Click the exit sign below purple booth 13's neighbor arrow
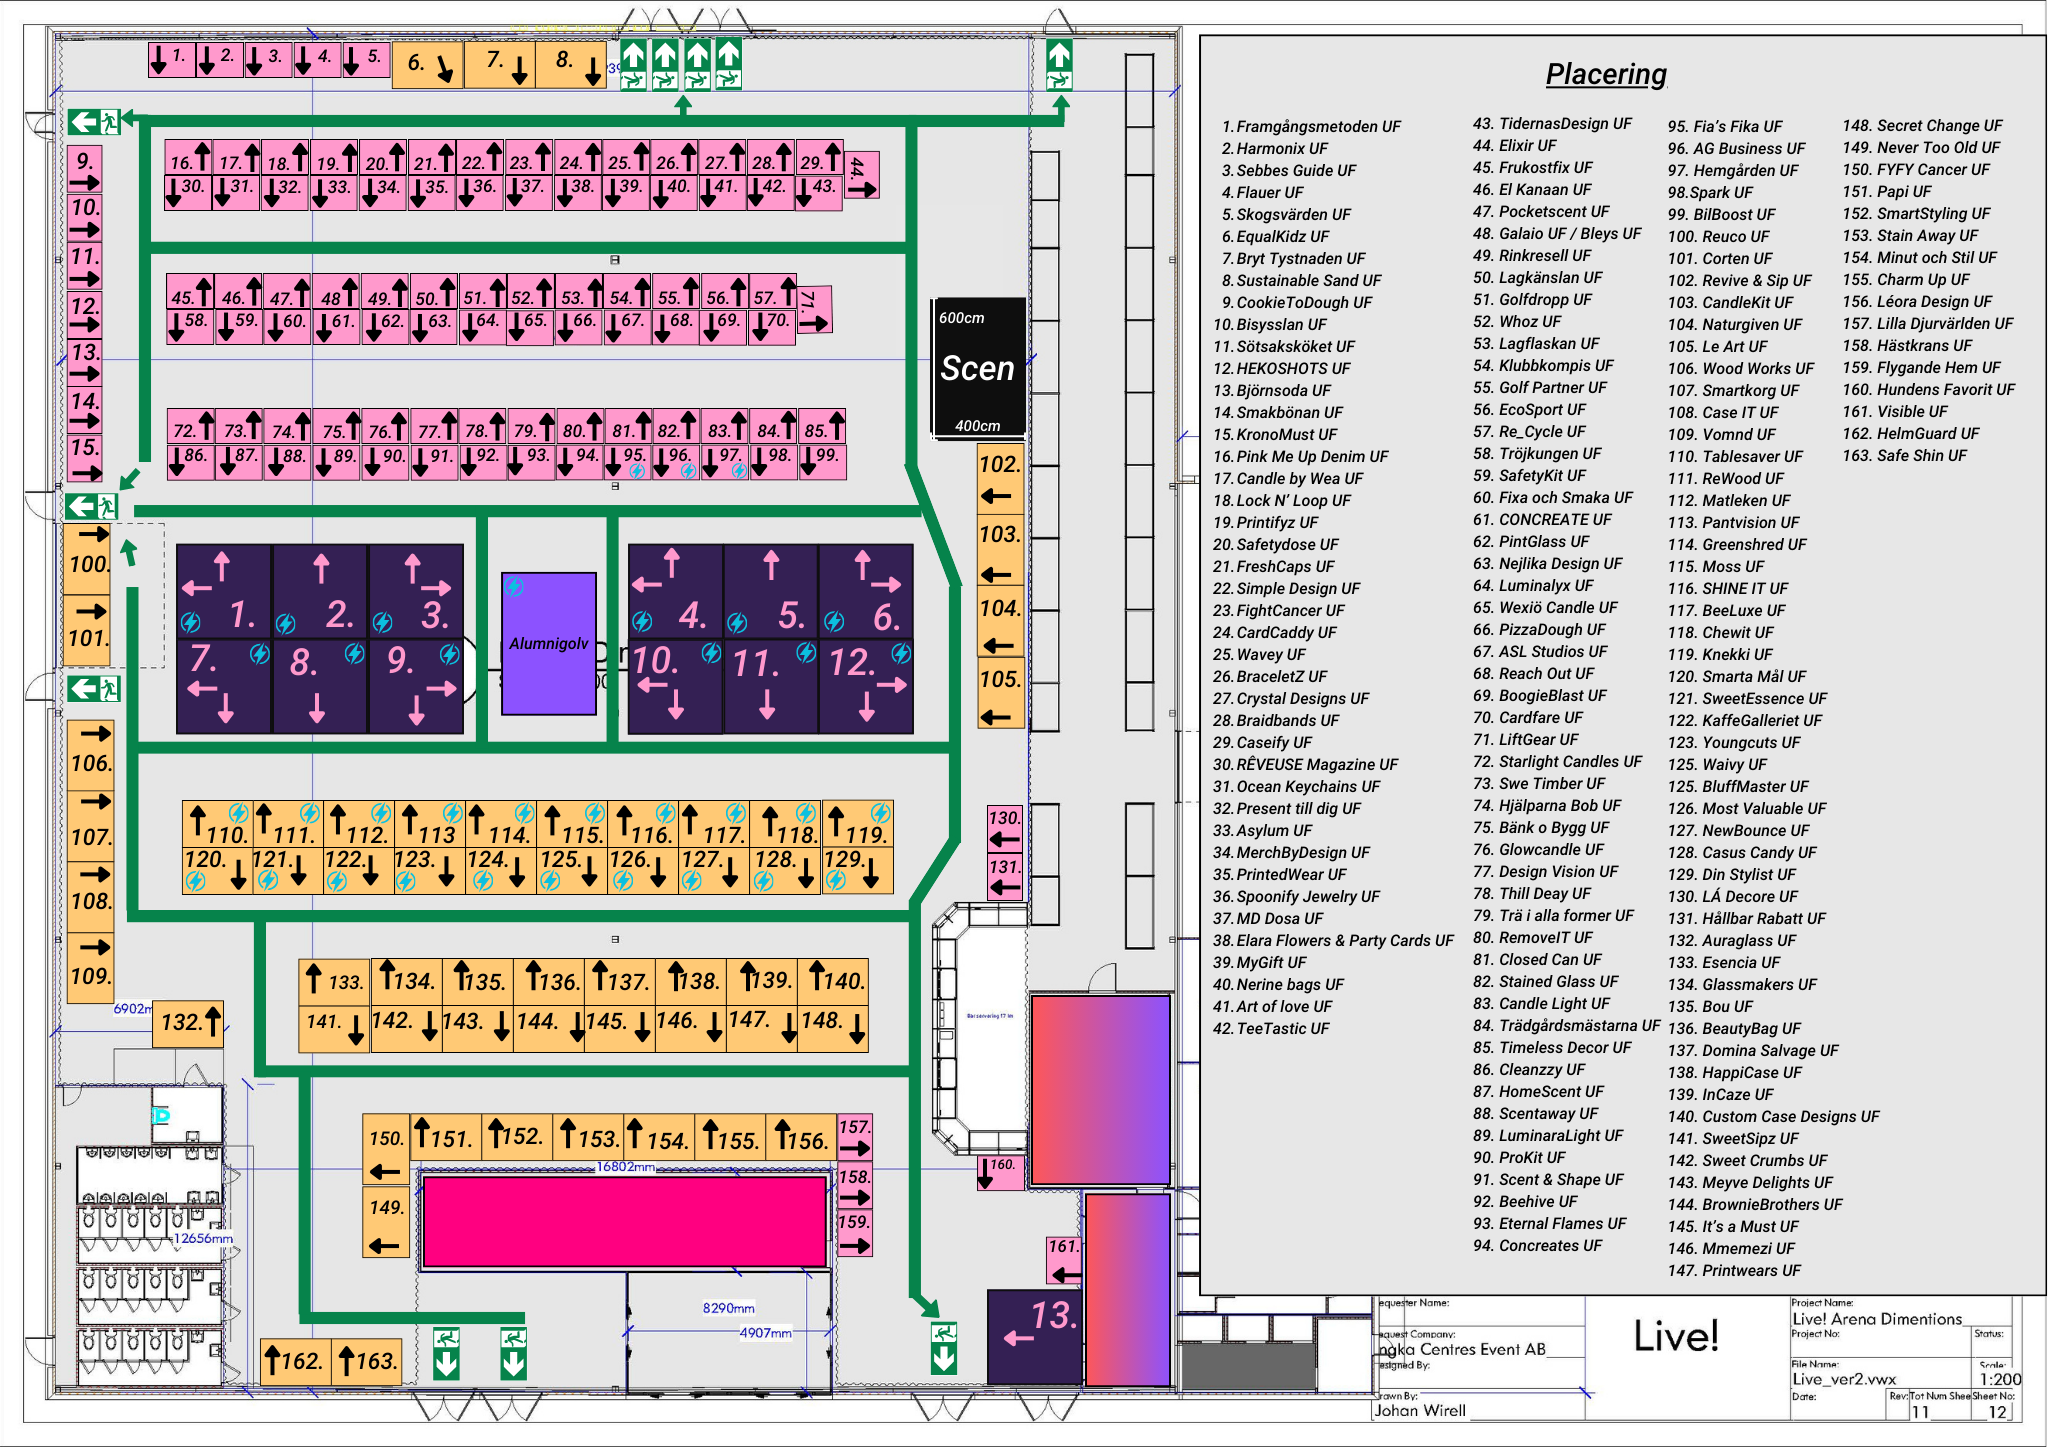Screen dimensions: 2048x1447 click(x=944, y=1348)
